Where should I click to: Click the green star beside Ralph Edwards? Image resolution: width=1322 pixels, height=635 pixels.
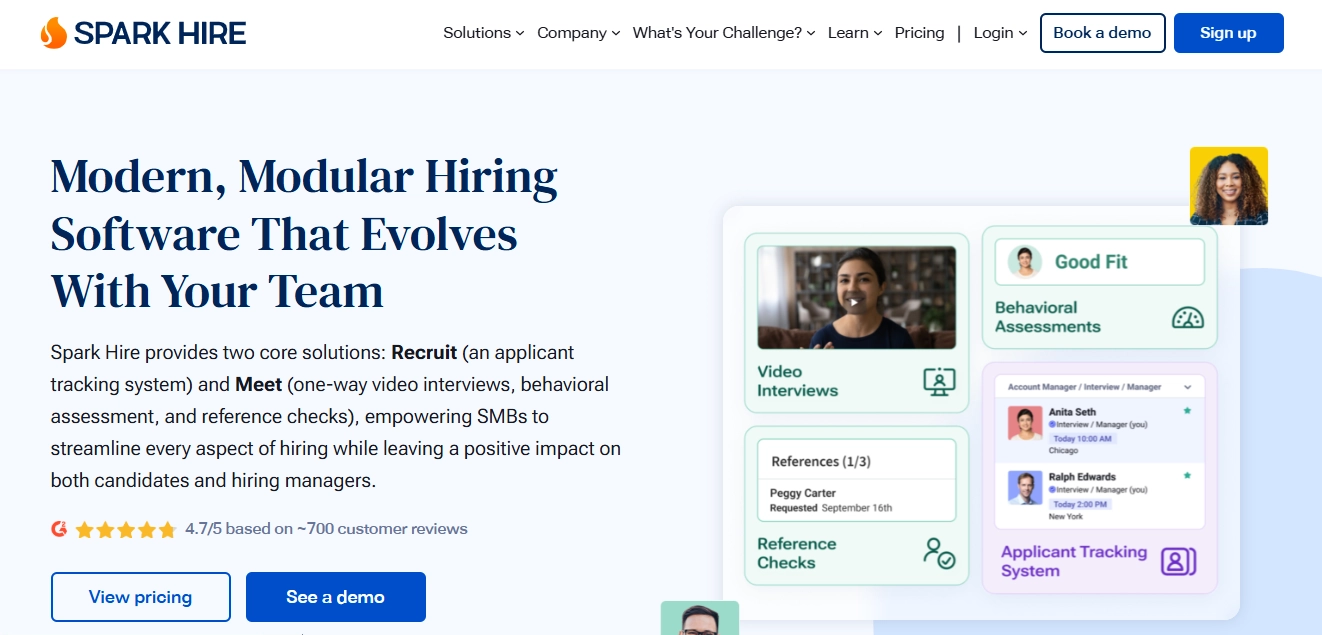(1187, 476)
